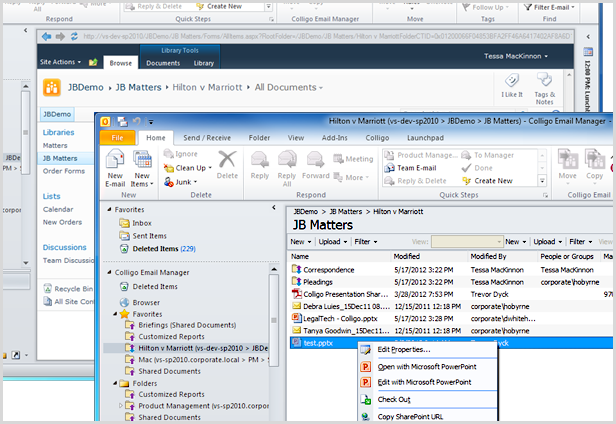Sort by Modified column header

click(x=428, y=256)
